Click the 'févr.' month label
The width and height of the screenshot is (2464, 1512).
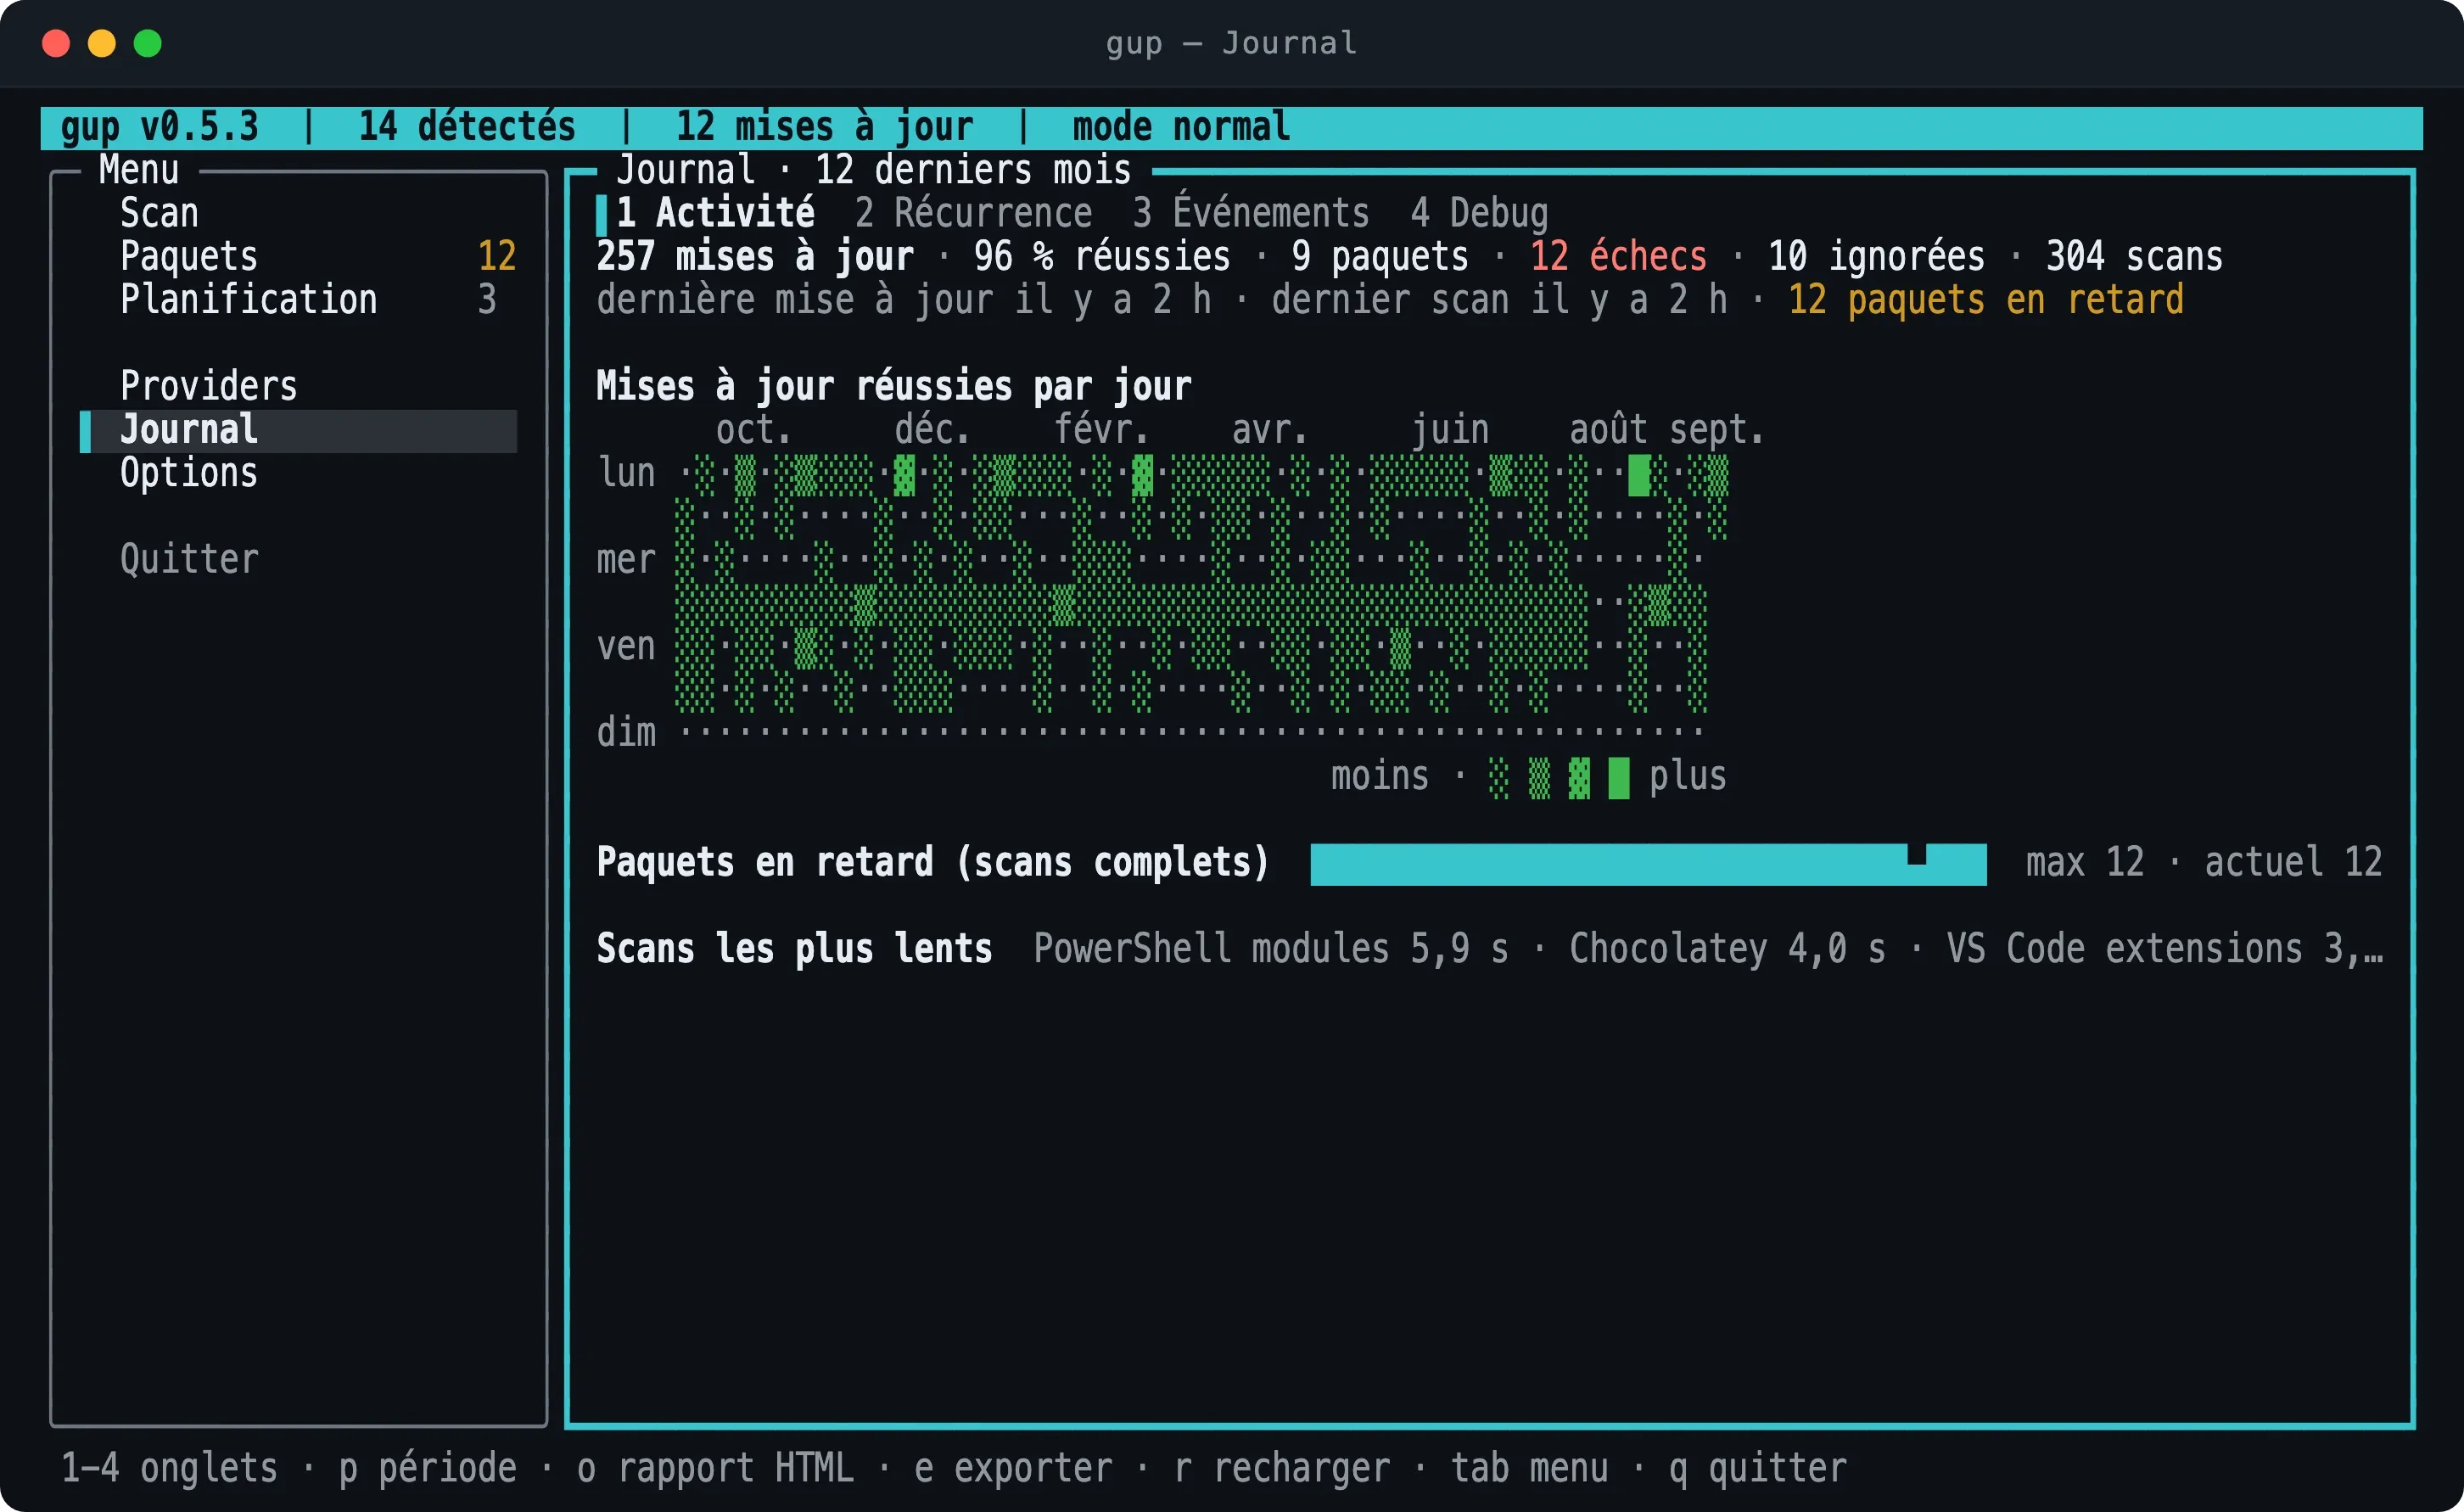pyautogui.click(x=1102, y=430)
